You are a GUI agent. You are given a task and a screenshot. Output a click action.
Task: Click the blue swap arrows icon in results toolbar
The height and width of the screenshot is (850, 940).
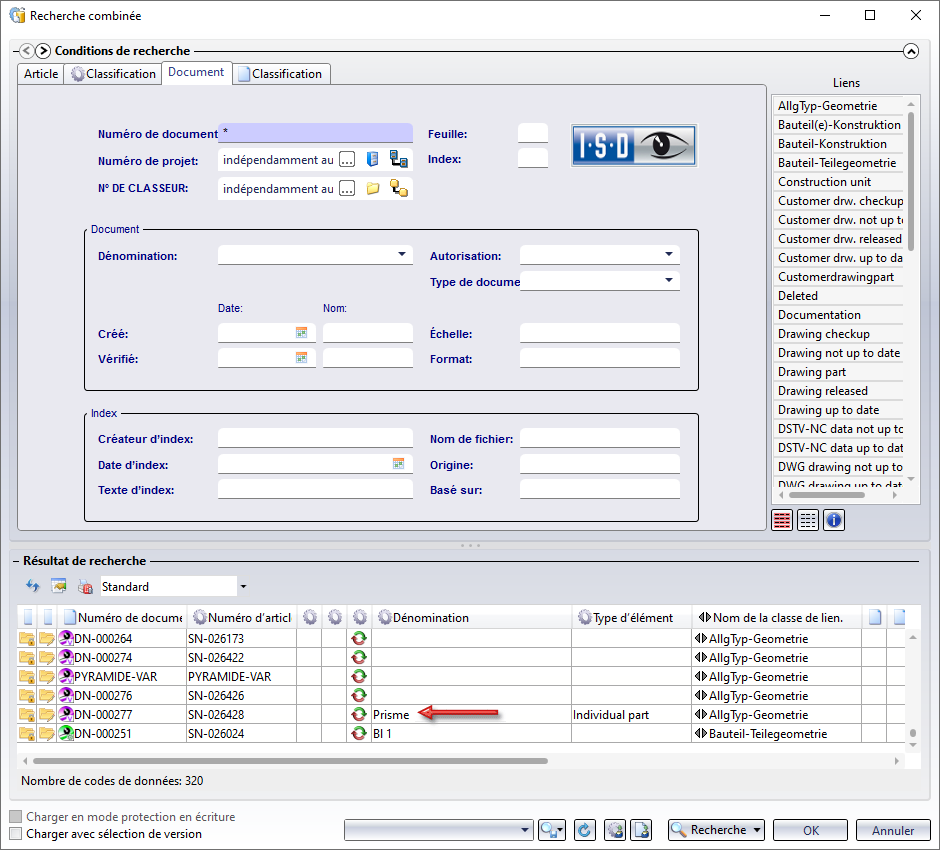pos(32,586)
